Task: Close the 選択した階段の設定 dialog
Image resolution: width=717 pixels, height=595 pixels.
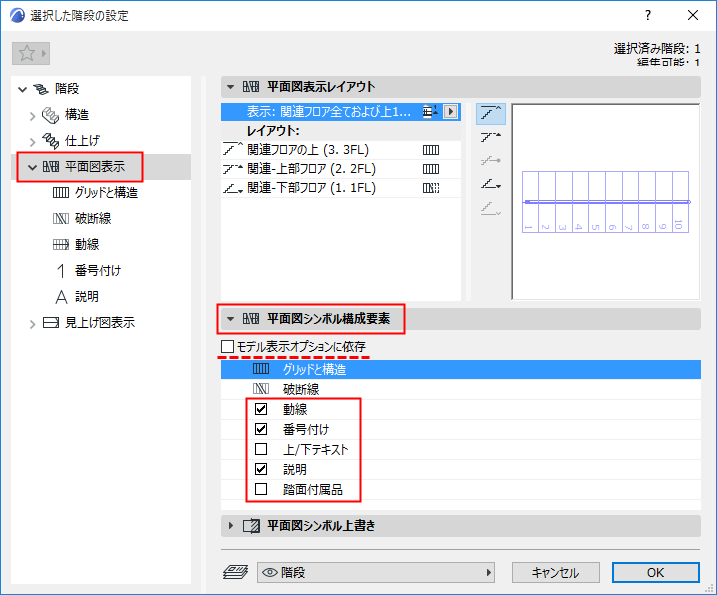Action: click(693, 16)
